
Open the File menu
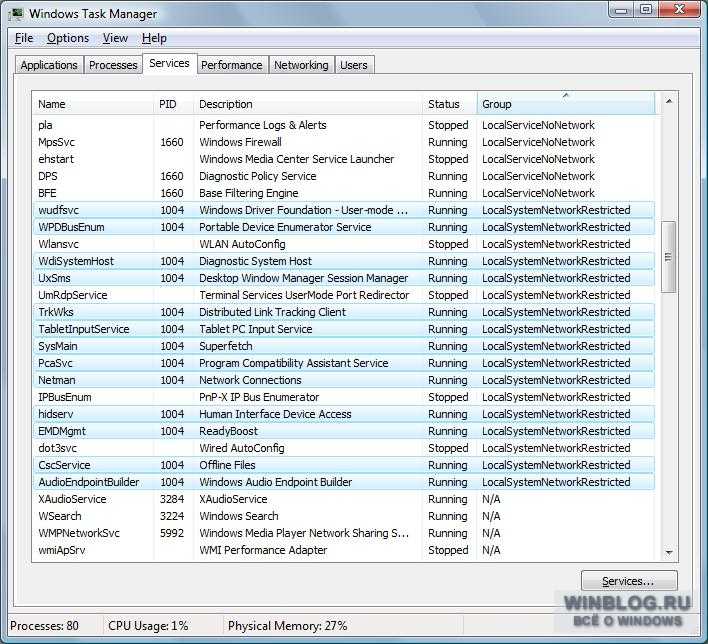tap(24, 38)
